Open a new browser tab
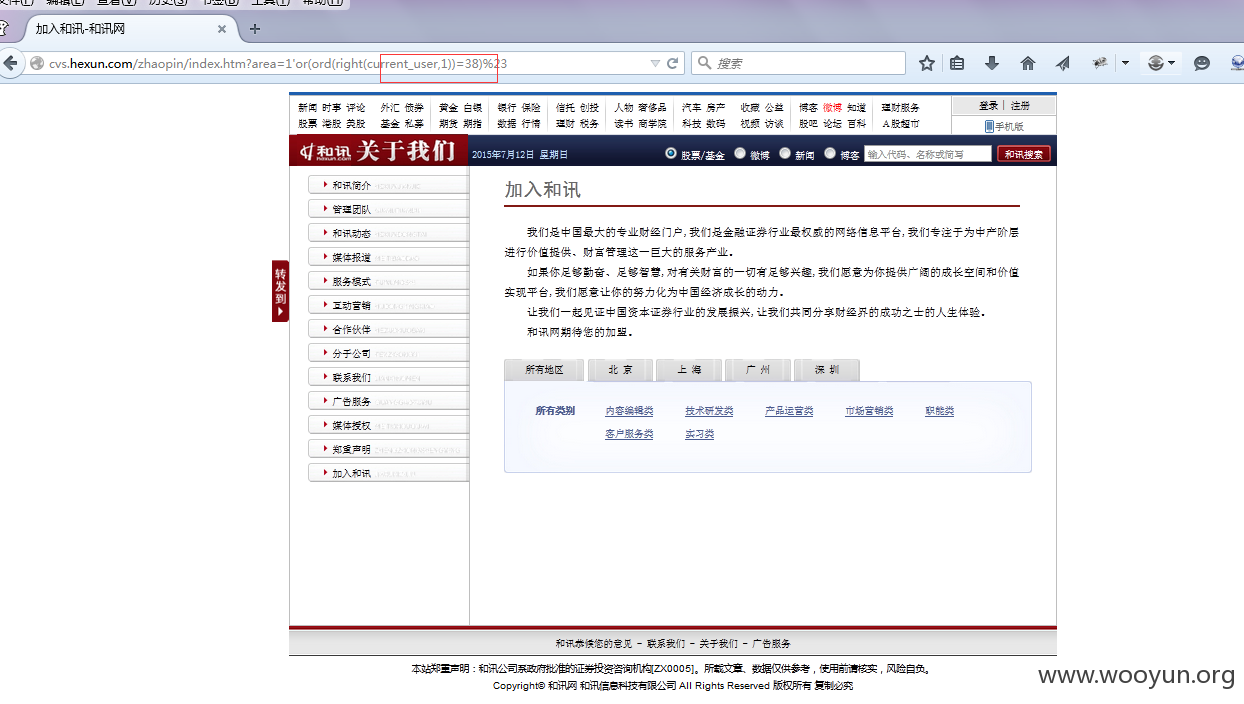This screenshot has height=704, width=1244. [254, 29]
